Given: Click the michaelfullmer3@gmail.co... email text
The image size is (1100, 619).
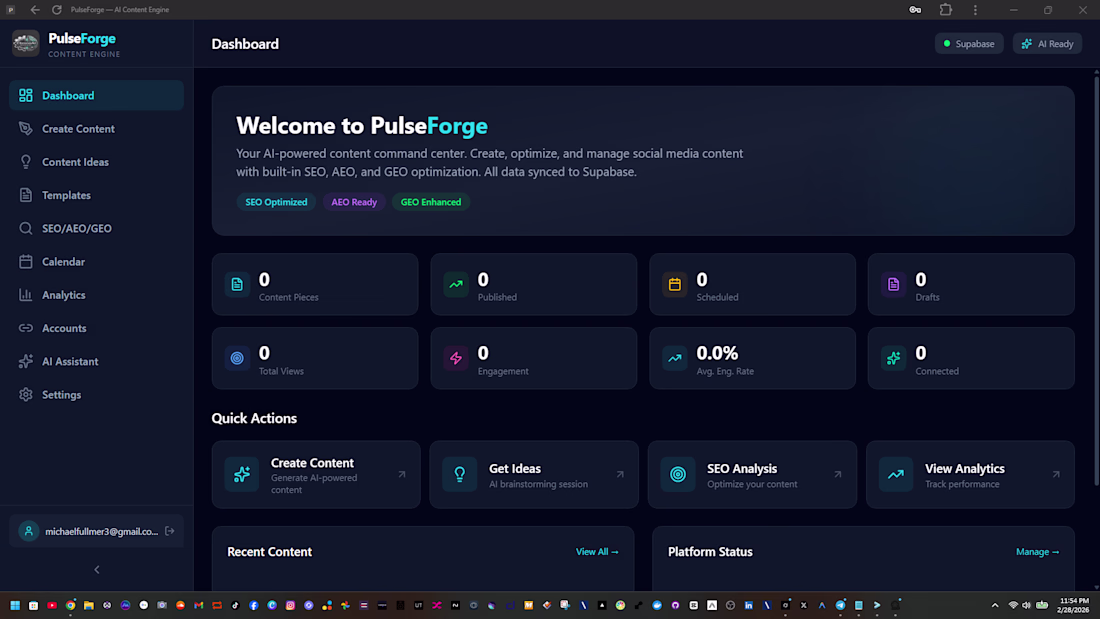Looking at the screenshot, I should [x=102, y=531].
